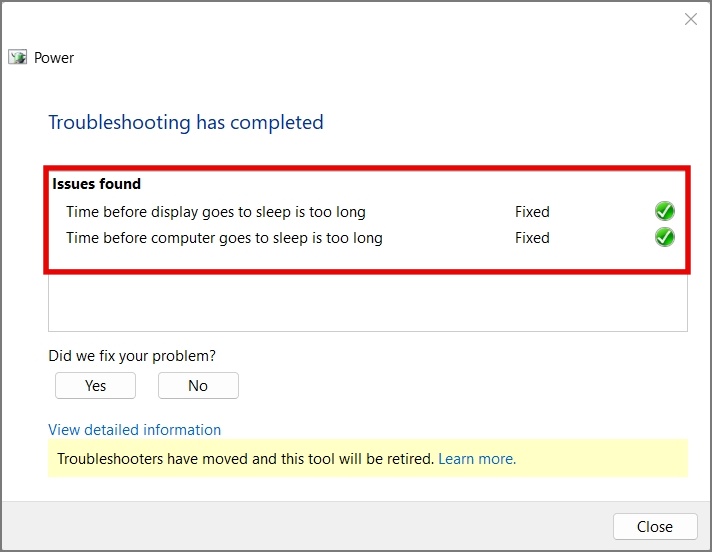712x552 pixels.
Task: Click the Fixed status for computer sleep
Action: [x=532, y=238]
